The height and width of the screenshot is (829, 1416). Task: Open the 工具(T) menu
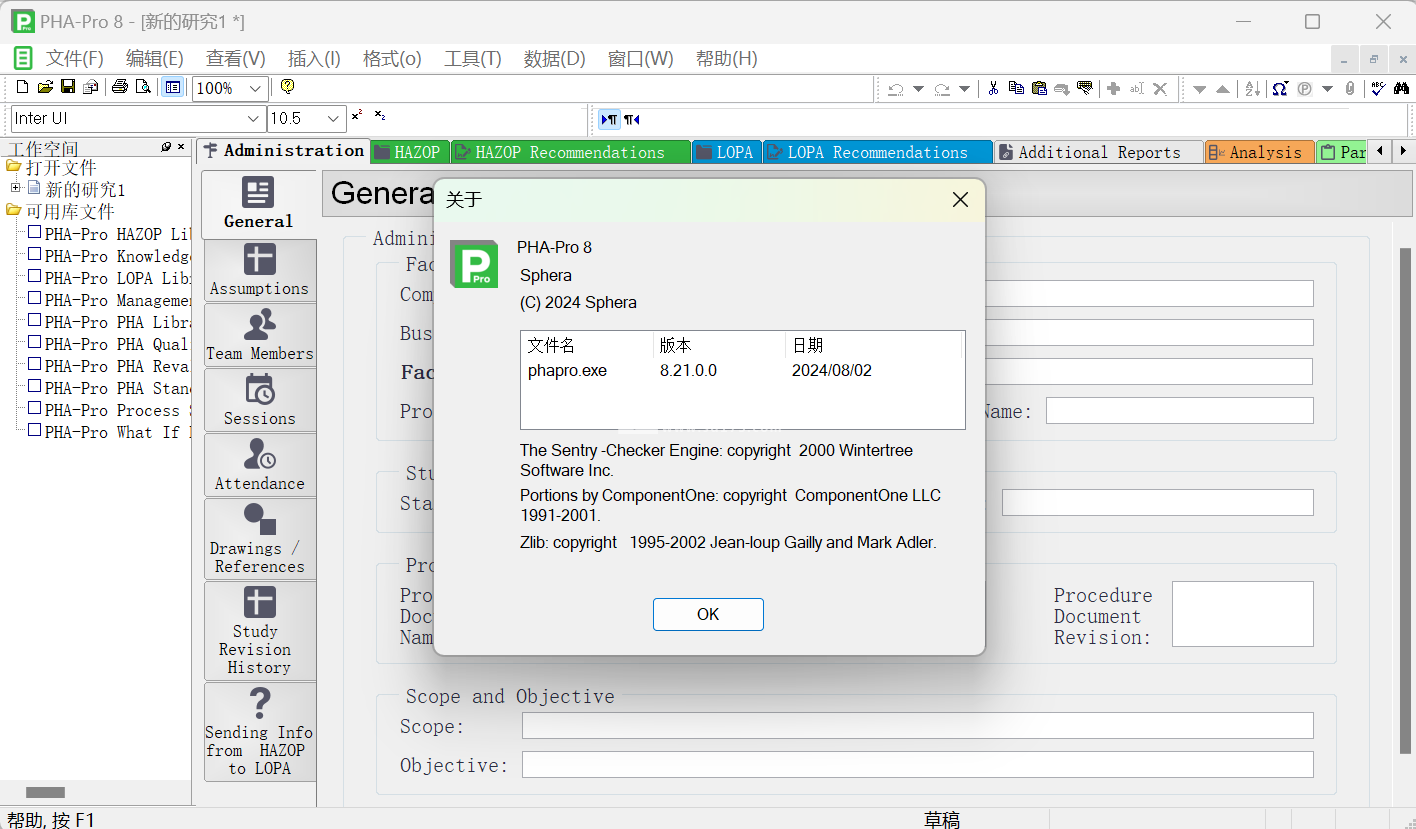(x=472, y=59)
